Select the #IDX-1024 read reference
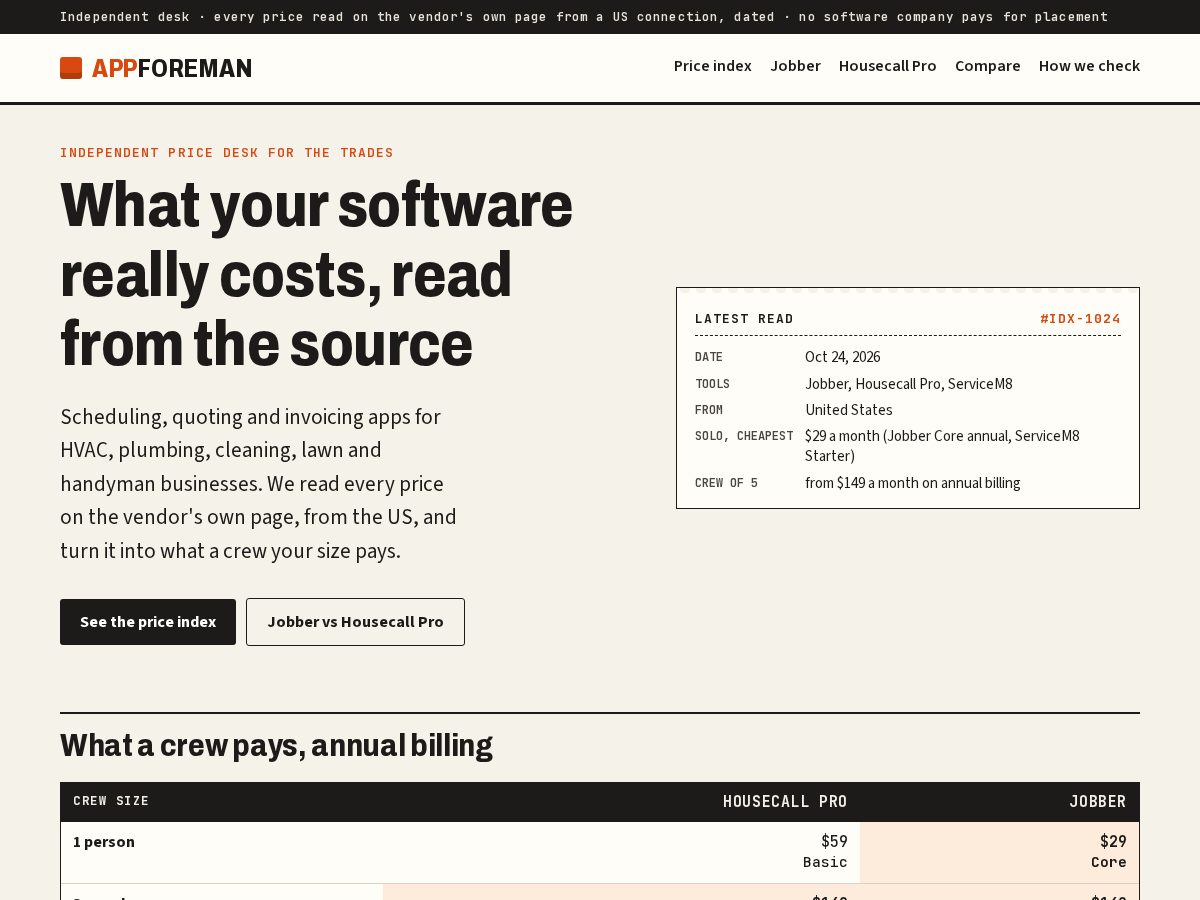The image size is (1200, 900). click(x=1080, y=319)
